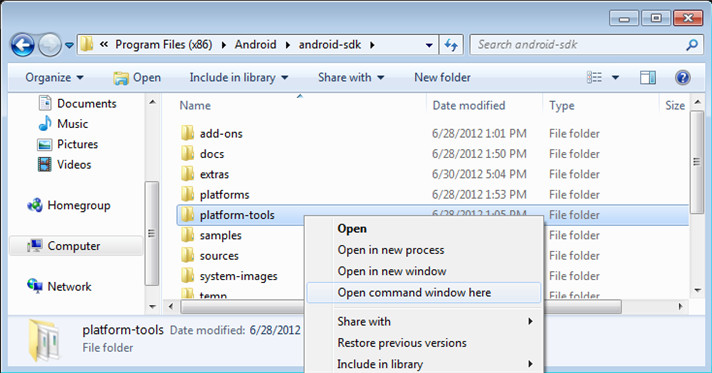The height and width of the screenshot is (373, 712).
Task: Open Include in library context submenu
Action: 425,364
